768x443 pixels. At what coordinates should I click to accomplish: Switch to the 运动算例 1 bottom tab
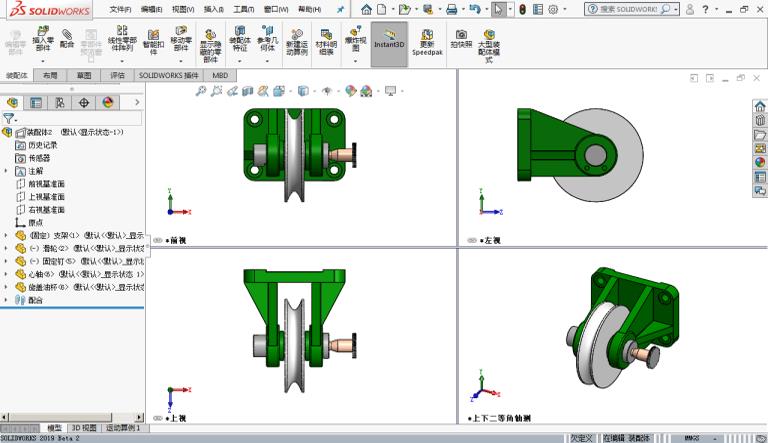[x=123, y=428]
